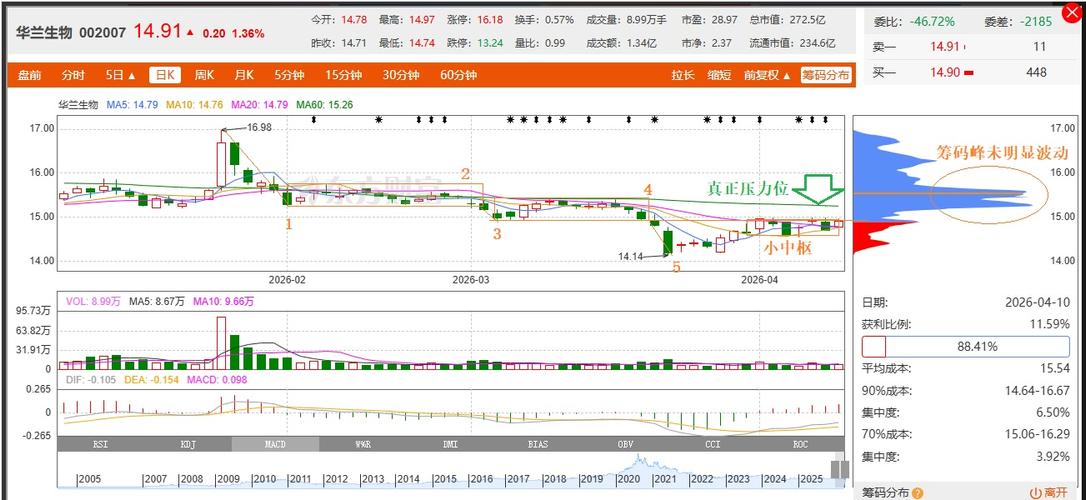Click stock code 002007
Screen dimensions: 1086x500
click(x=103, y=33)
